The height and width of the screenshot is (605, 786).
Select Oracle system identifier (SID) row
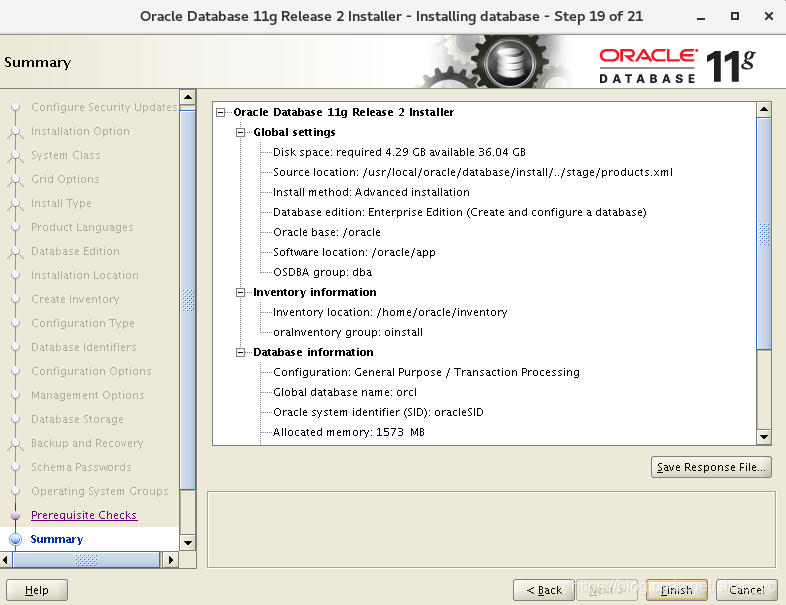pyautogui.click(x=378, y=412)
